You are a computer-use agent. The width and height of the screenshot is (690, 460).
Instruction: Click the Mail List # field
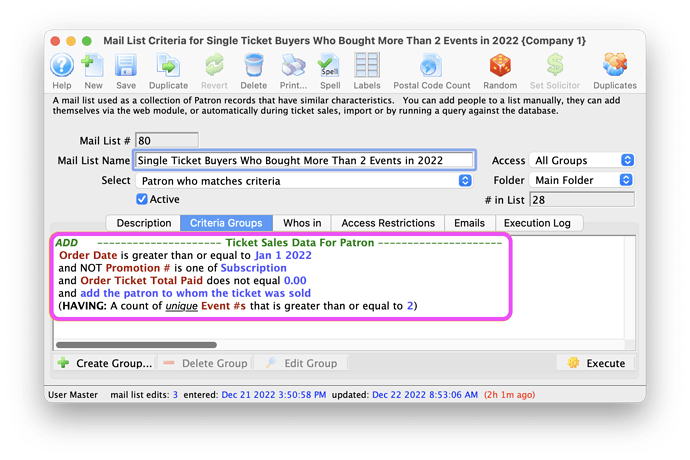167,140
